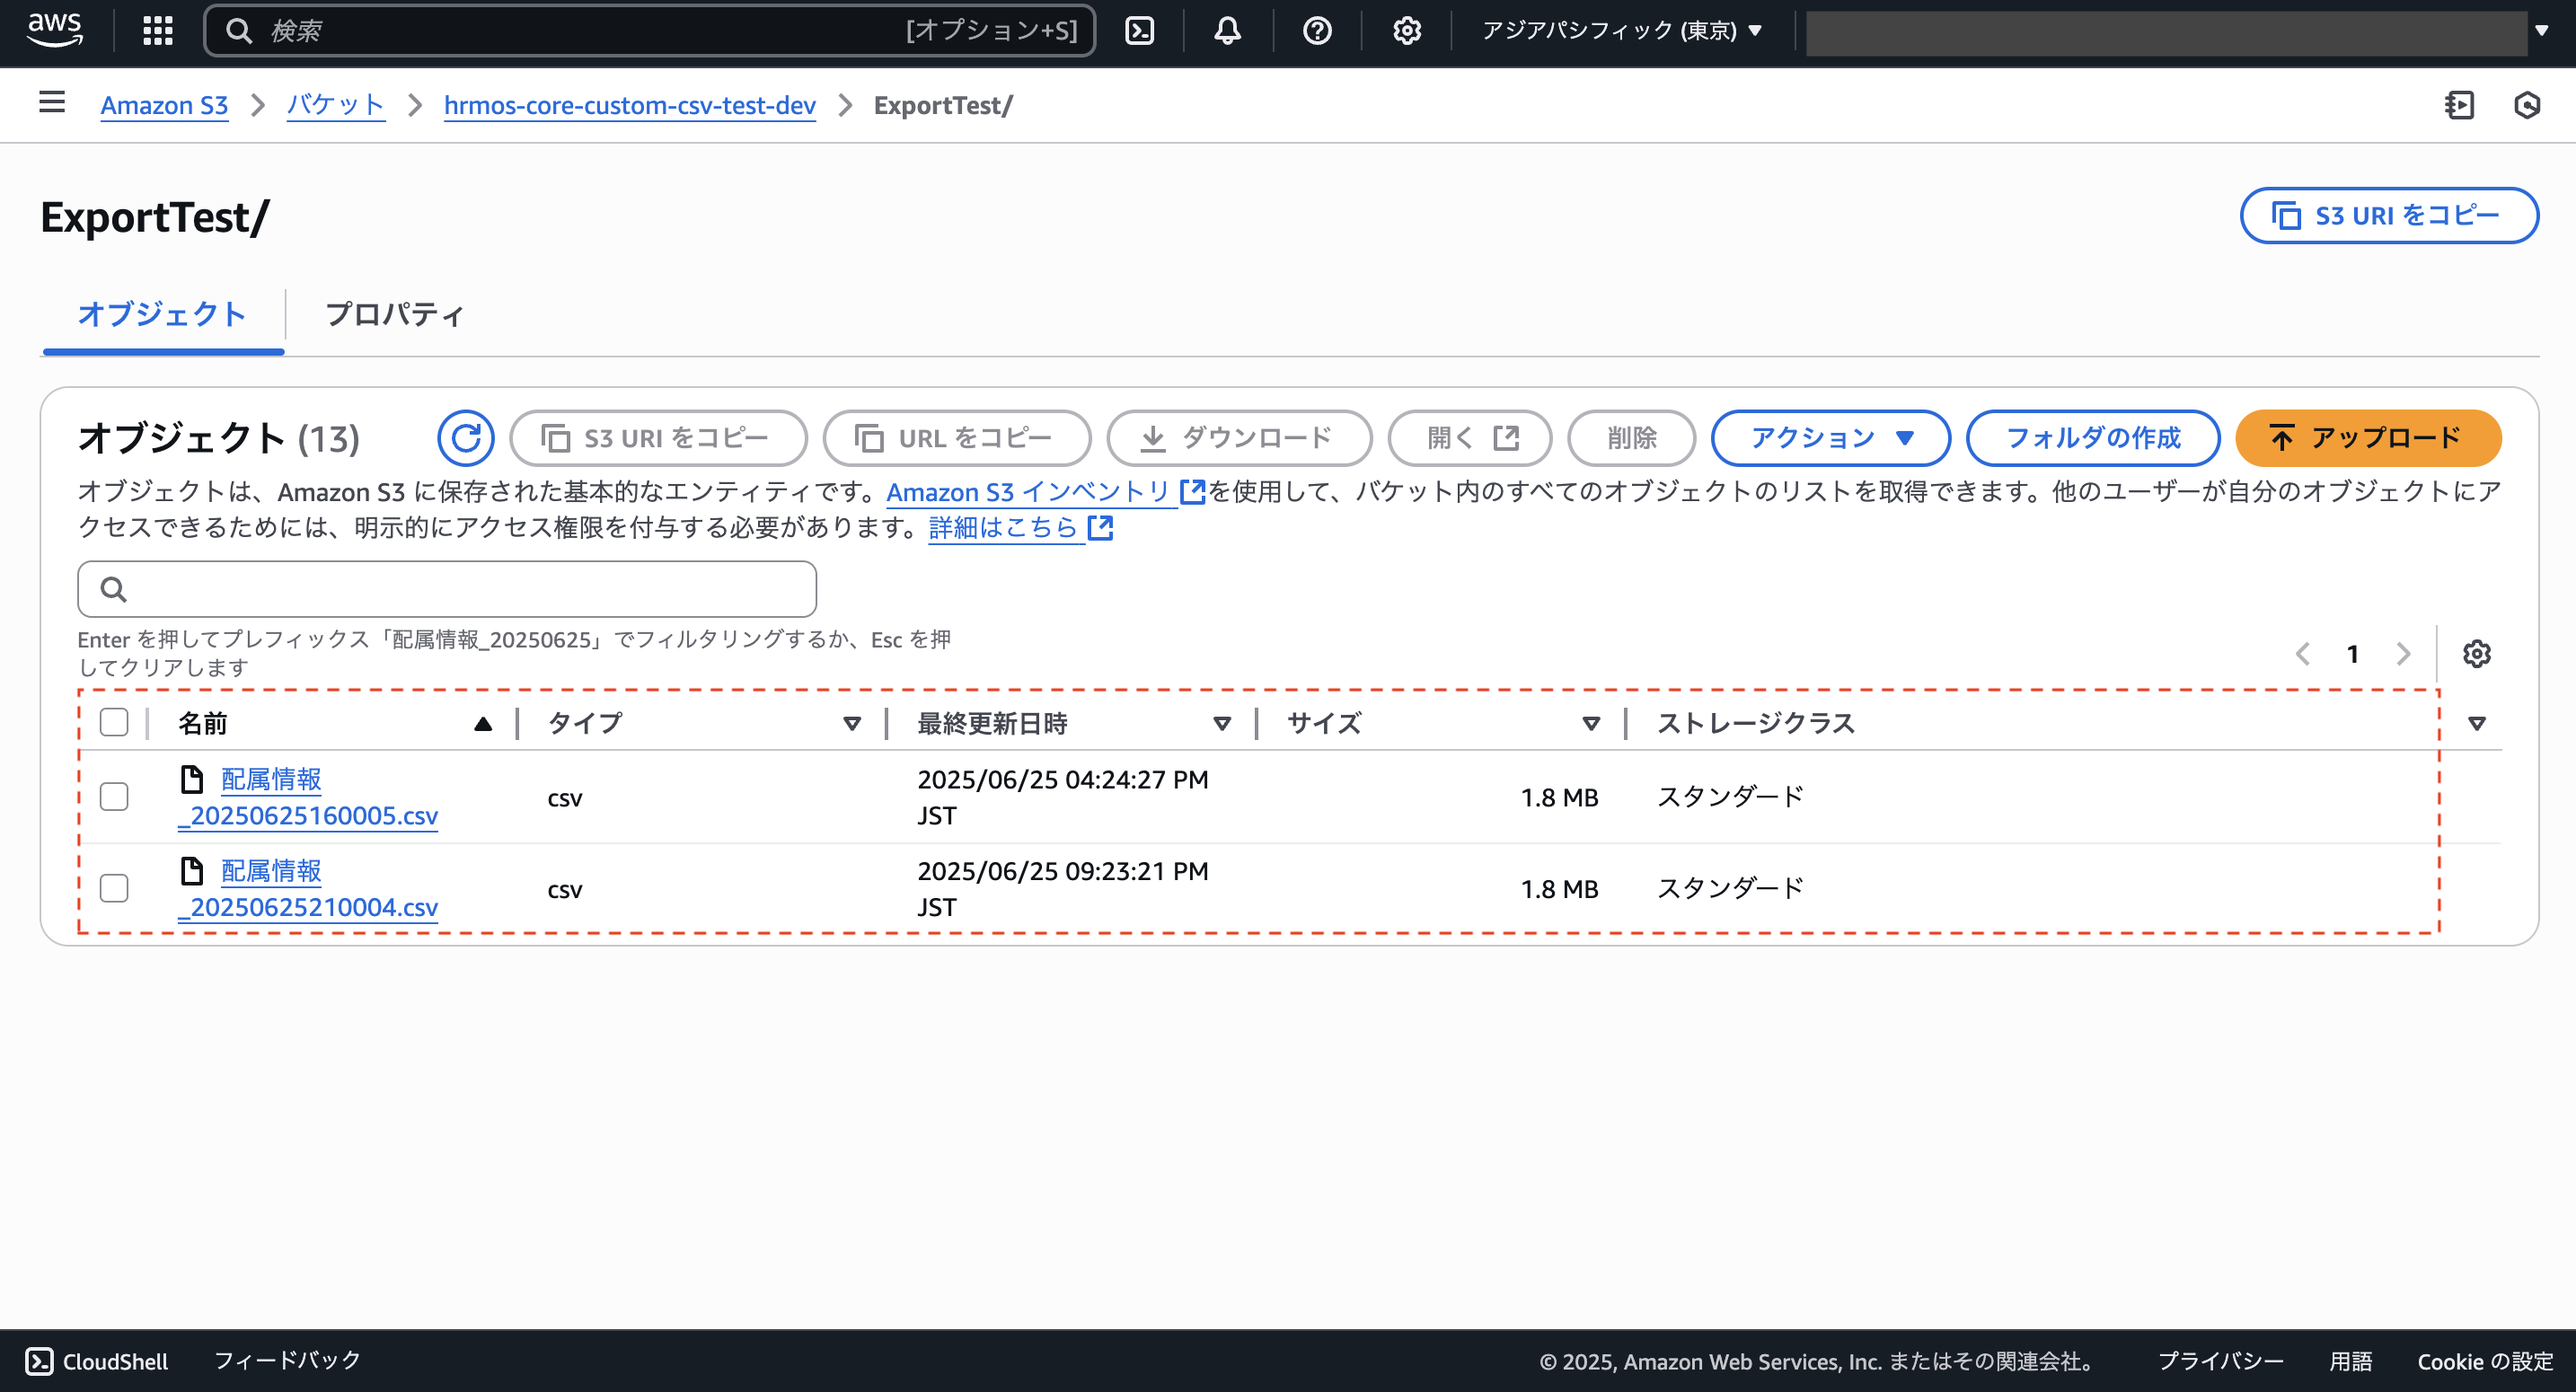Image resolution: width=2576 pixels, height=1392 pixels.
Task: Check the 配属情報_20250625160005.csv row checkbox
Action: click(114, 796)
